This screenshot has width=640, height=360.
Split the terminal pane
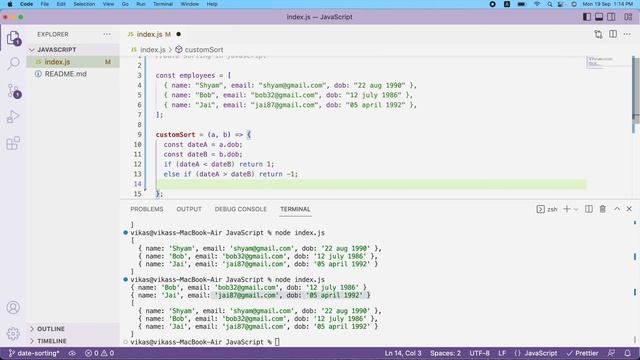pos(589,209)
